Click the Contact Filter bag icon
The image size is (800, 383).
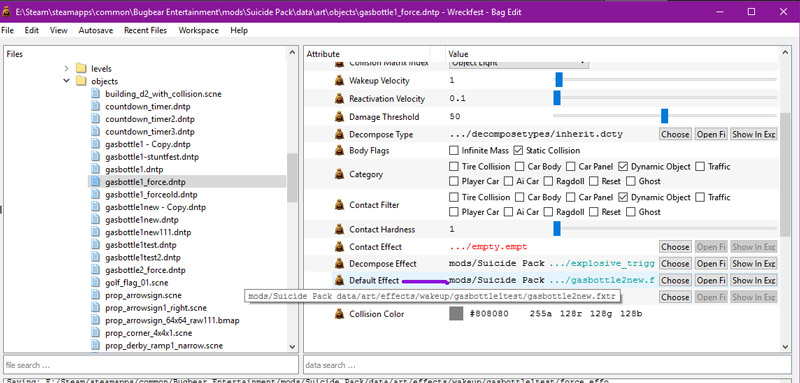(x=339, y=205)
